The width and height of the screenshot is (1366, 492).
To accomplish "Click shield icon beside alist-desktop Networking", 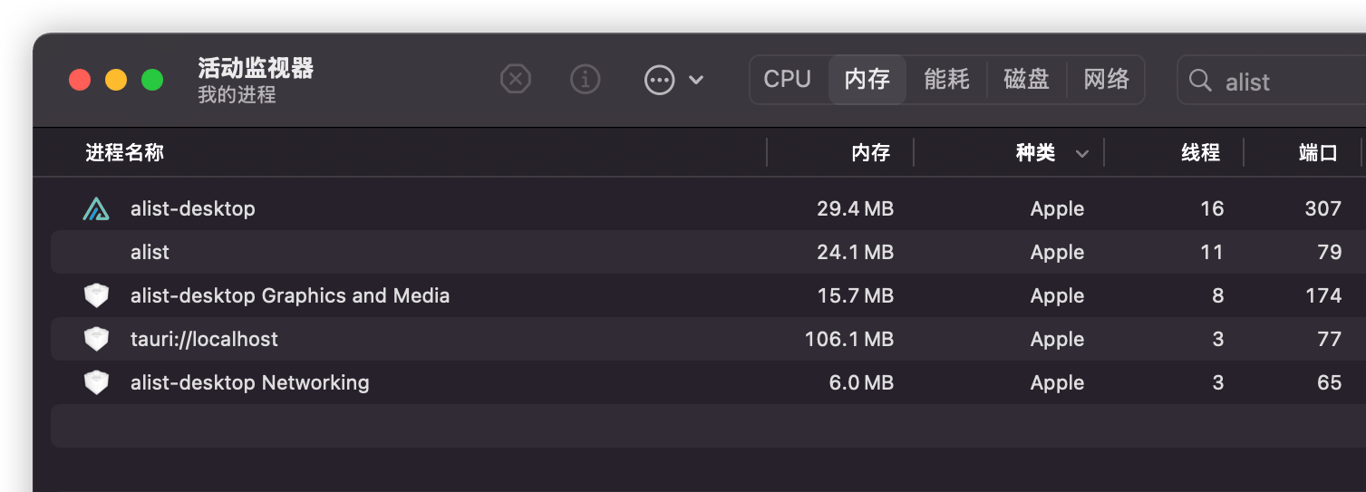I will pyautogui.click(x=96, y=383).
